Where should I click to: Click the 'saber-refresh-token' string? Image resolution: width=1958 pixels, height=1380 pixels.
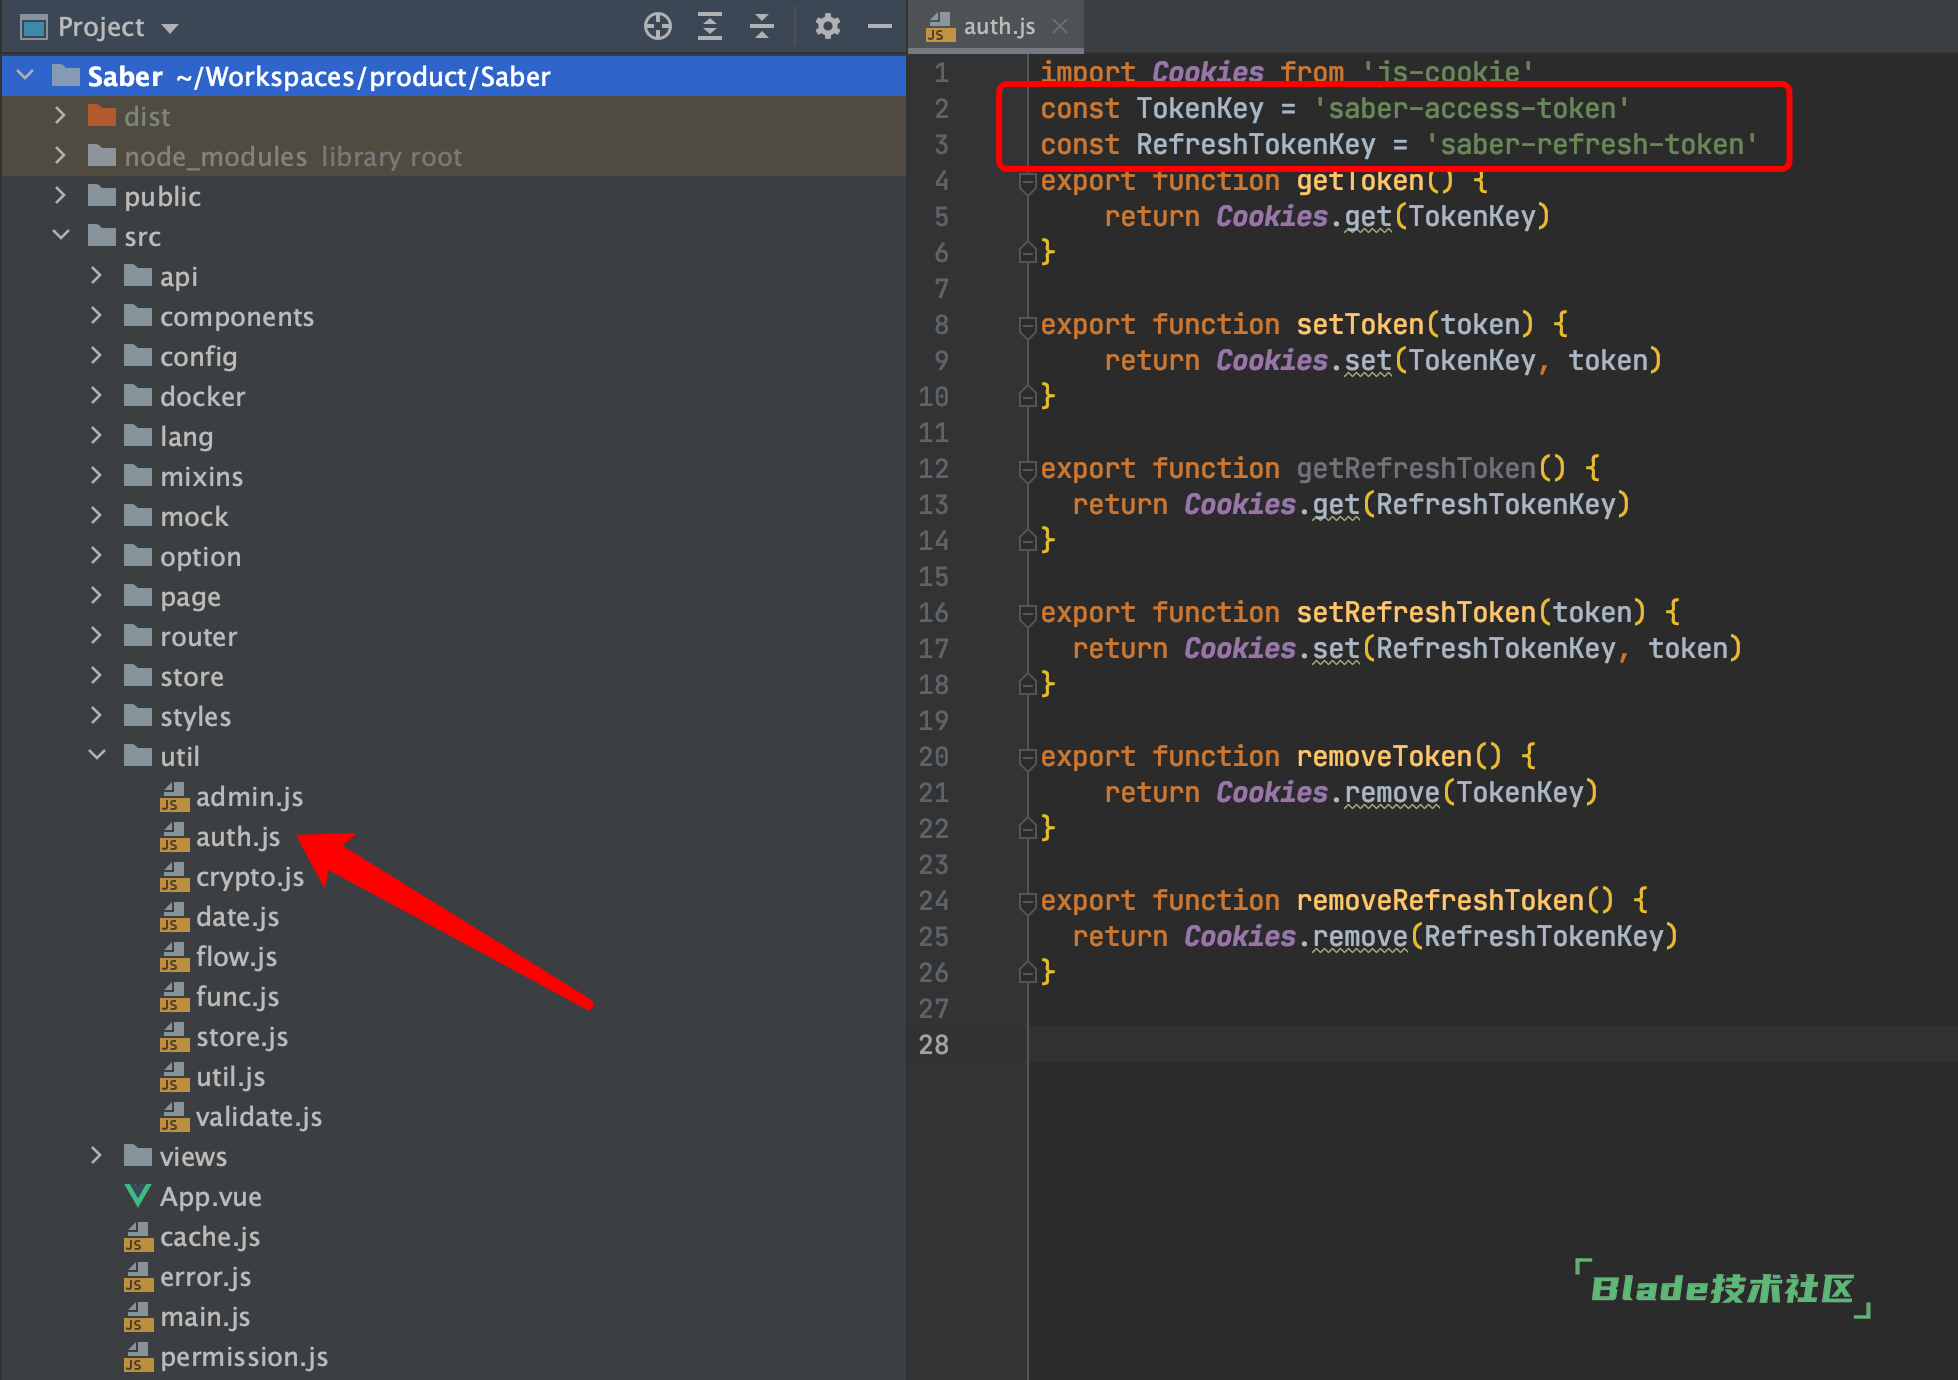(x=1591, y=145)
